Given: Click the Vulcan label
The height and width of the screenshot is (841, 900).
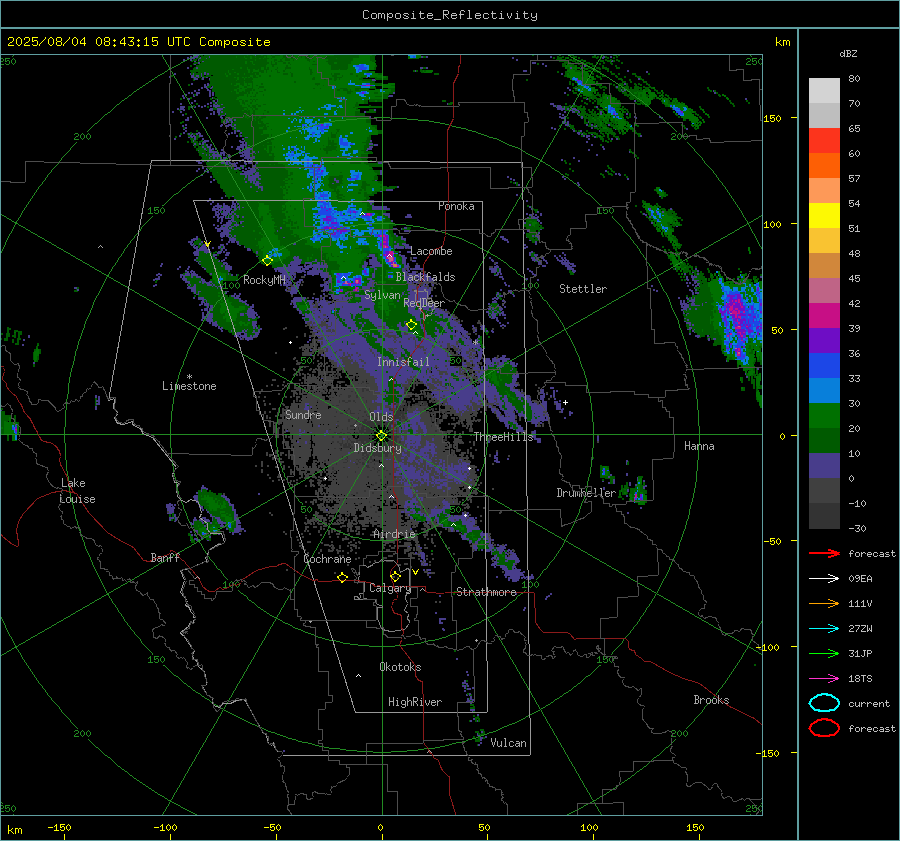Looking at the screenshot, I should pyautogui.click(x=508, y=743).
